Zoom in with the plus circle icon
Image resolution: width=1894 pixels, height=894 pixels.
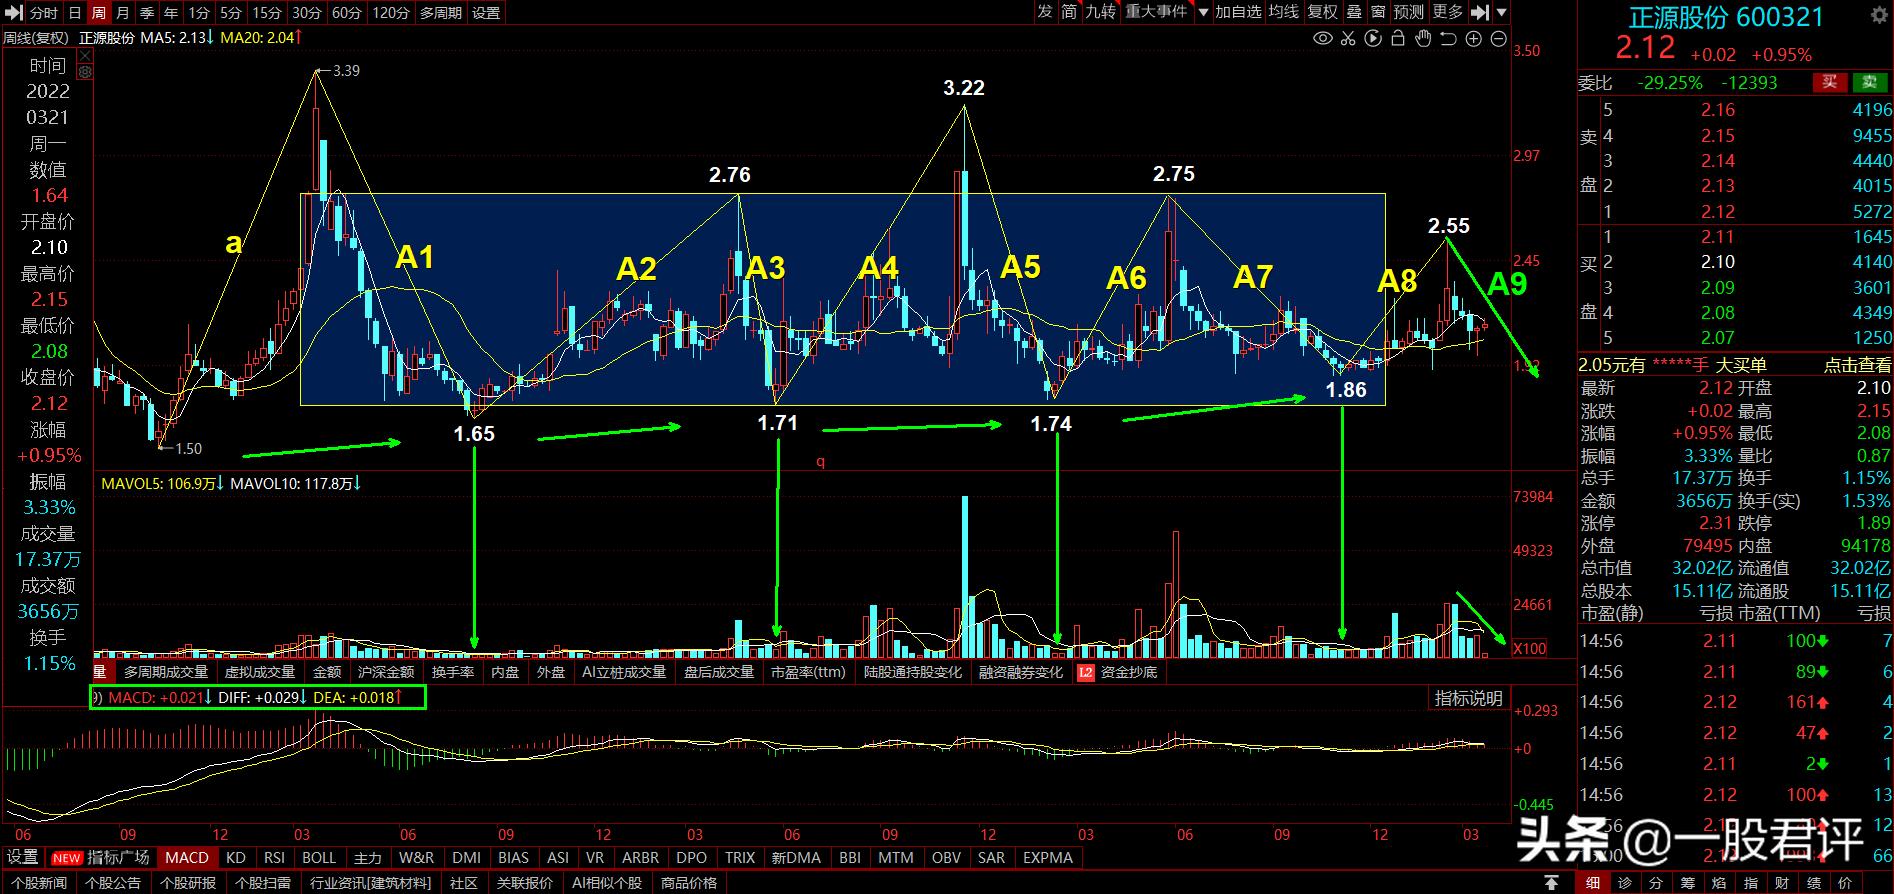click(x=1473, y=39)
